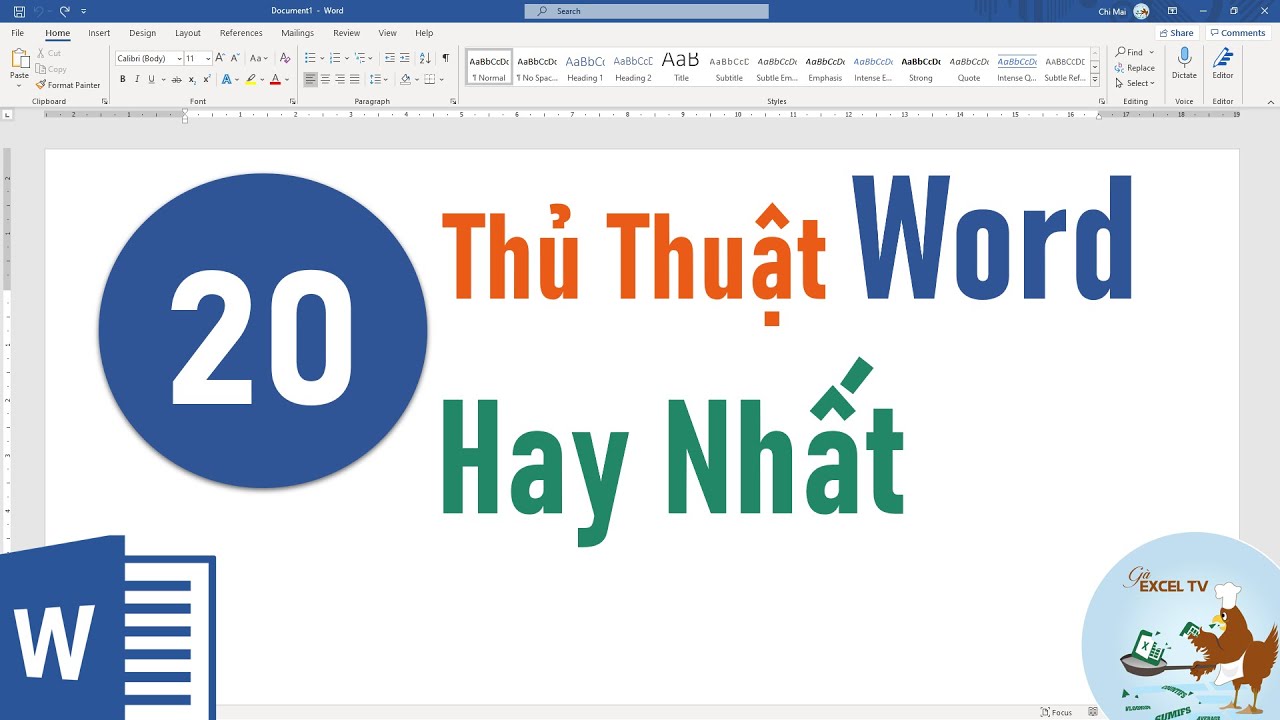Toggle Superscript formatting
Image resolution: width=1280 pixels, height=720 pixels.
pyautogui.click(x=206, y=79)
